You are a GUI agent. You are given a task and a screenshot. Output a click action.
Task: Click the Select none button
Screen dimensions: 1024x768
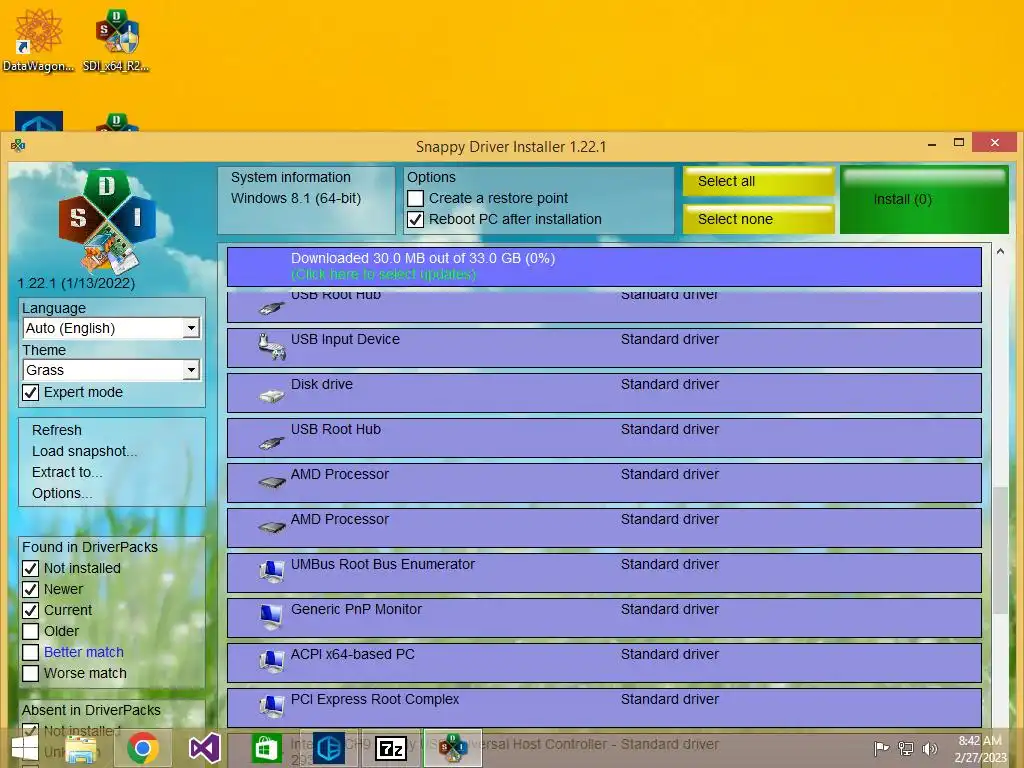758,219
